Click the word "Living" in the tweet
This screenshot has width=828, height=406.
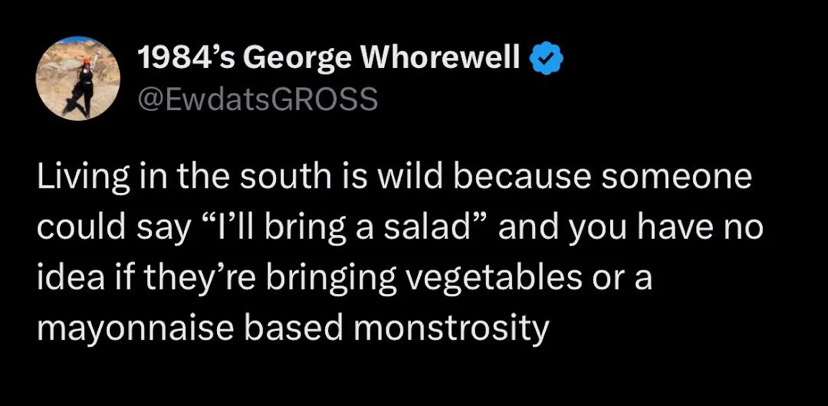[x=83, y=177]
